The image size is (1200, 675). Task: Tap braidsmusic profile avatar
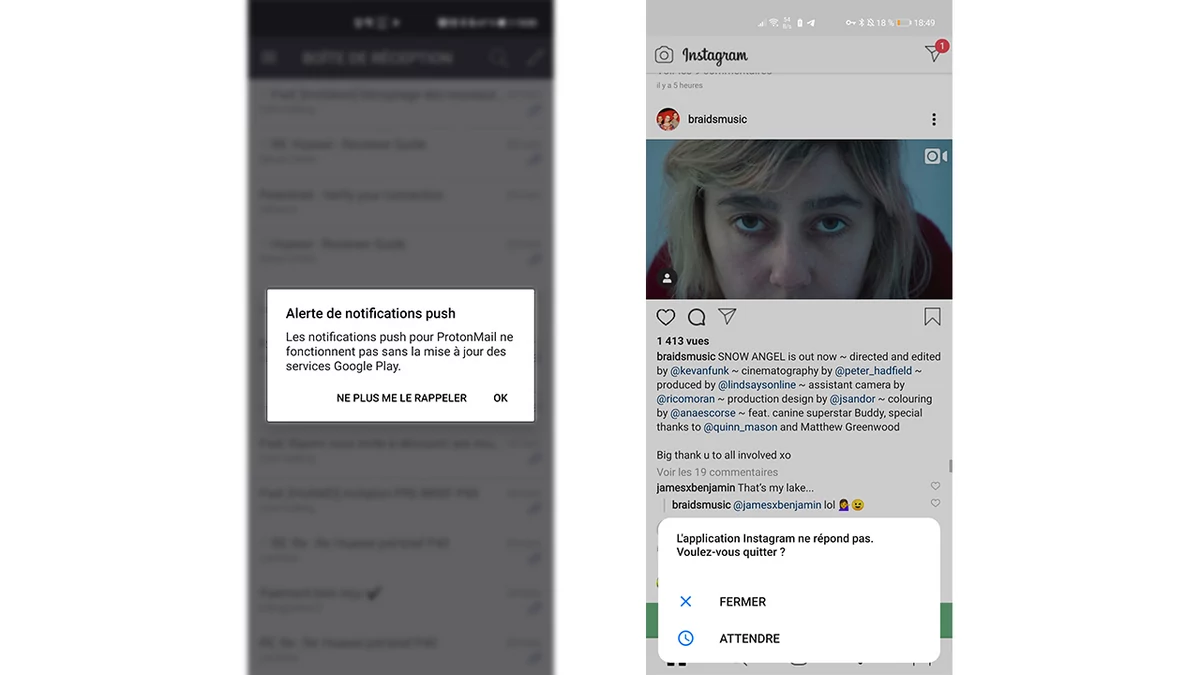click(x=668, y=120)
